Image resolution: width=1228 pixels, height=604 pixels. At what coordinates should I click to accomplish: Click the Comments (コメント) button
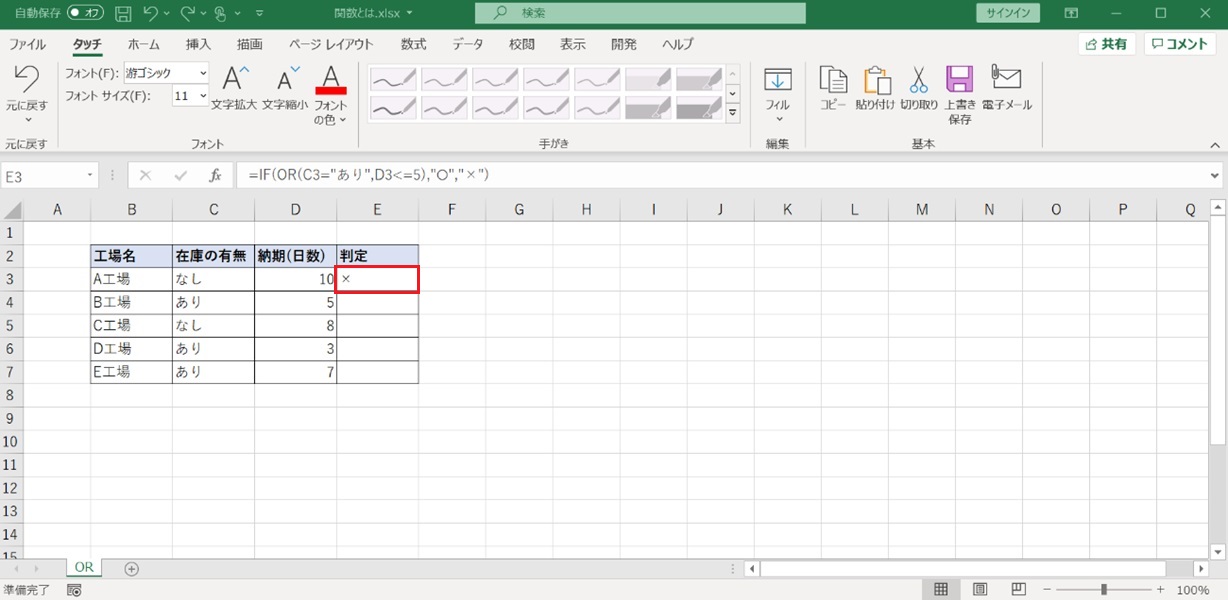[x=1180, y=44]
